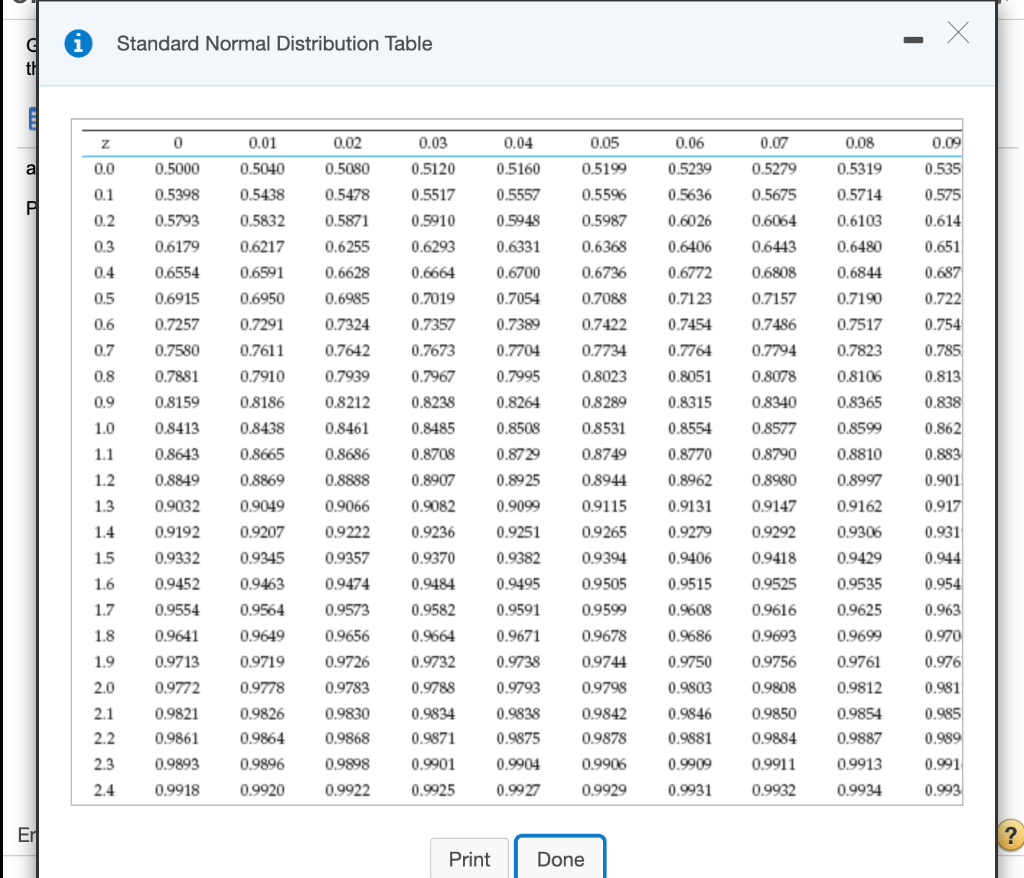This screenshot has height=878, width=1024.
Task: Click table value 0.9192
Action: pos(177,532)
